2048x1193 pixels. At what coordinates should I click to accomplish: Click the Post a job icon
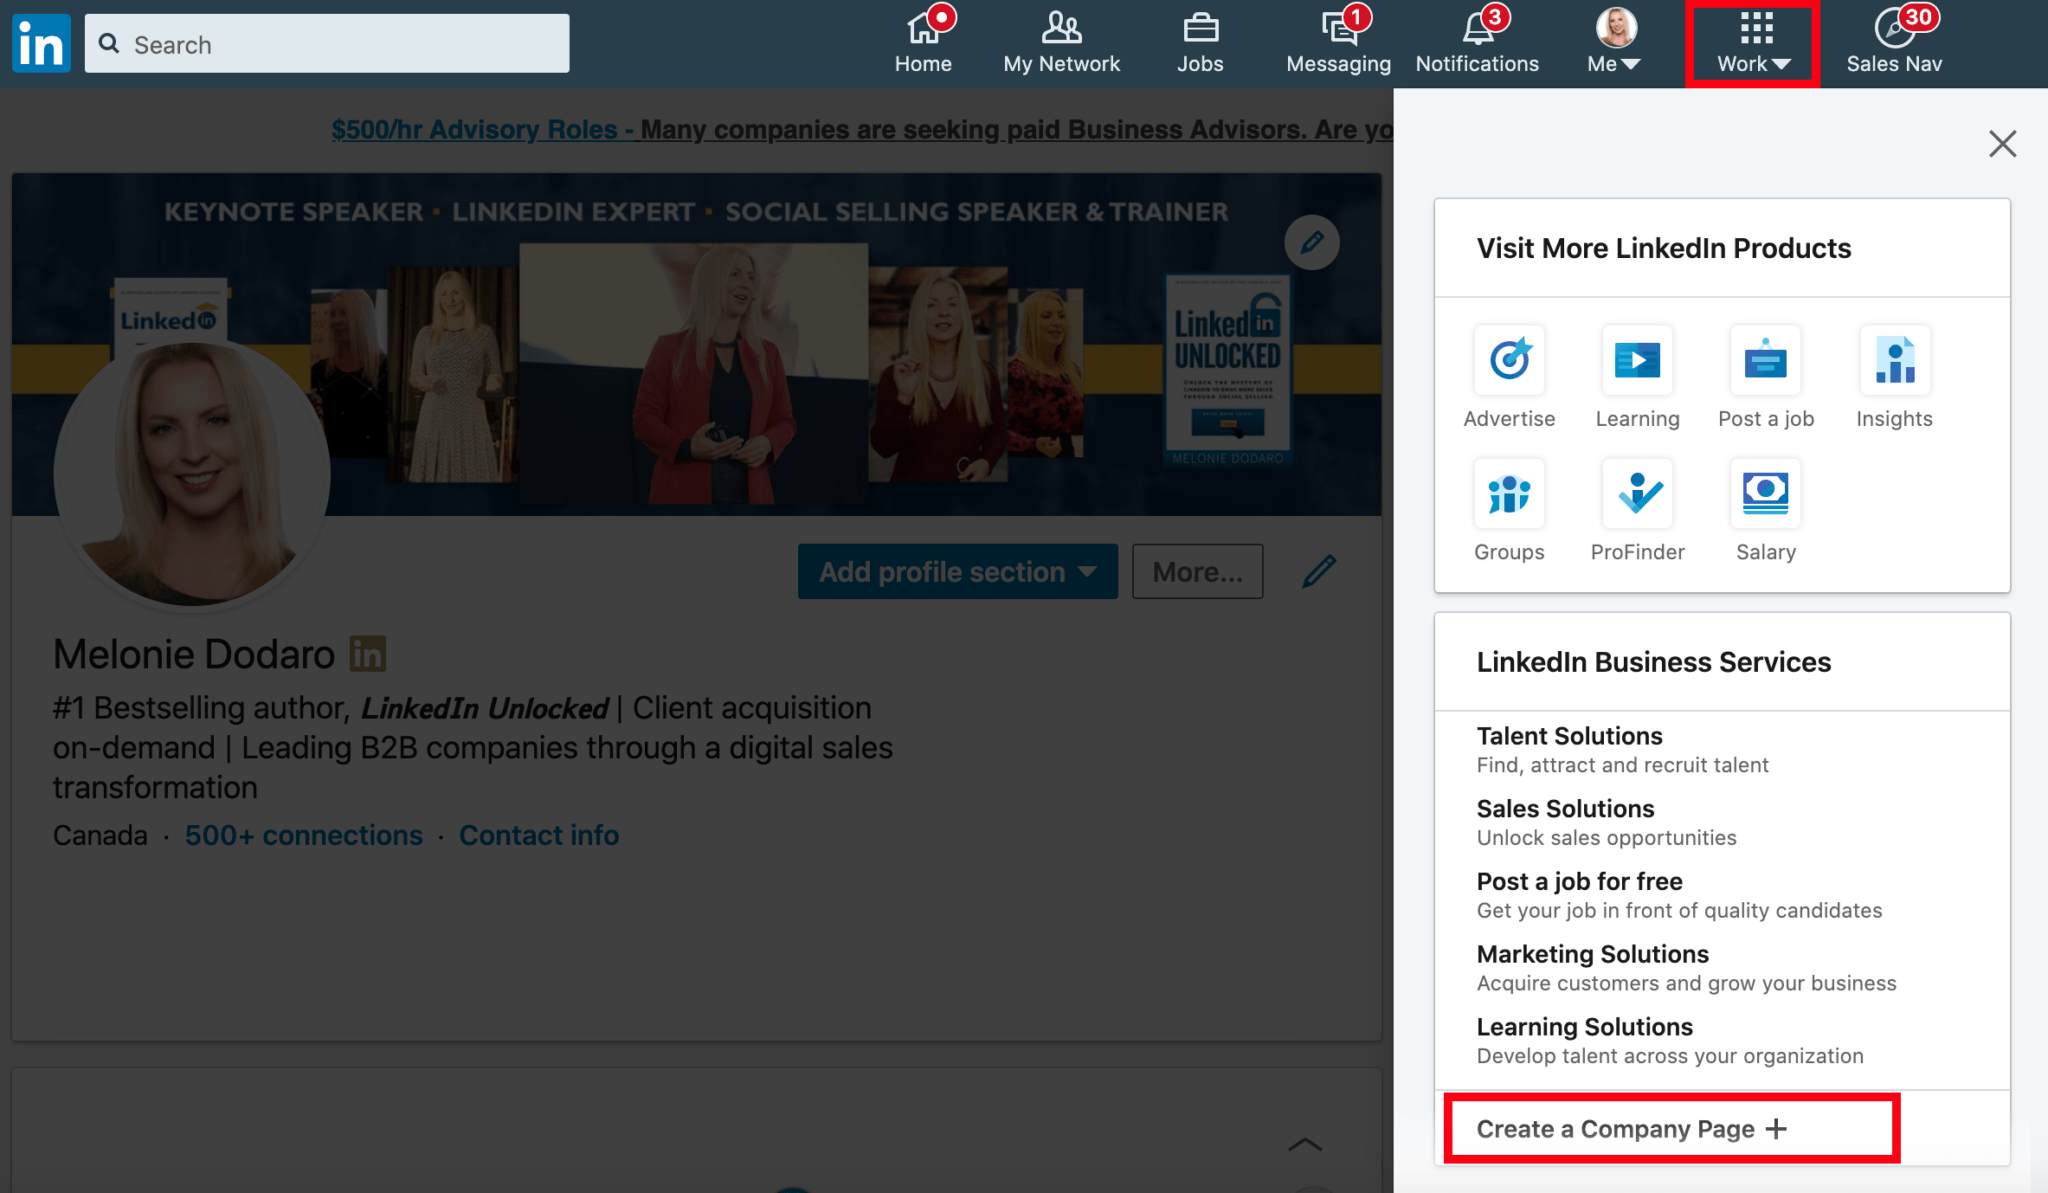(x=1764, y=362)
